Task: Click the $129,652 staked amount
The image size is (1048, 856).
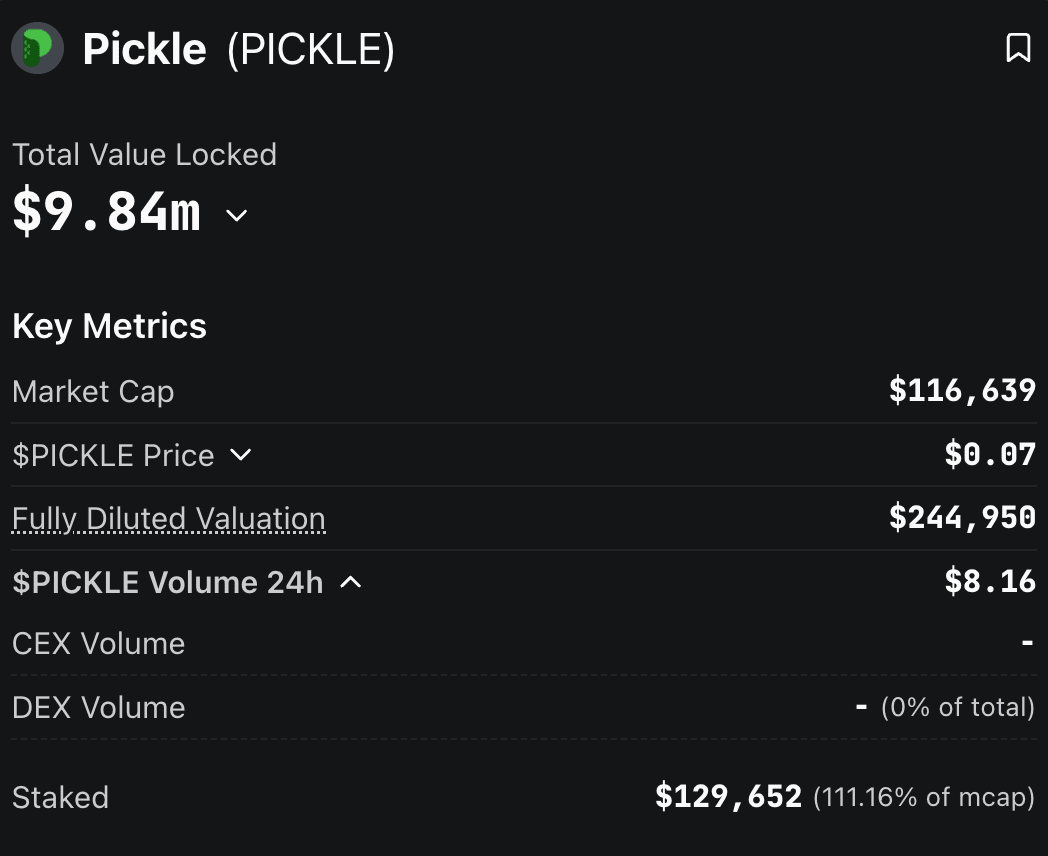Action: point(728,797)
